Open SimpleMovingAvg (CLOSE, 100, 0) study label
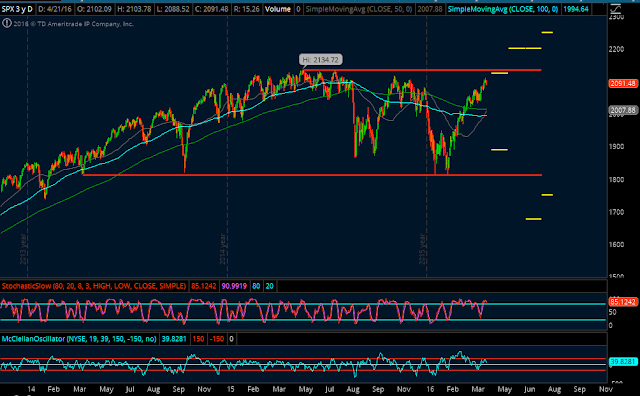This screenshot has height=396, width=640. [503, 9]
